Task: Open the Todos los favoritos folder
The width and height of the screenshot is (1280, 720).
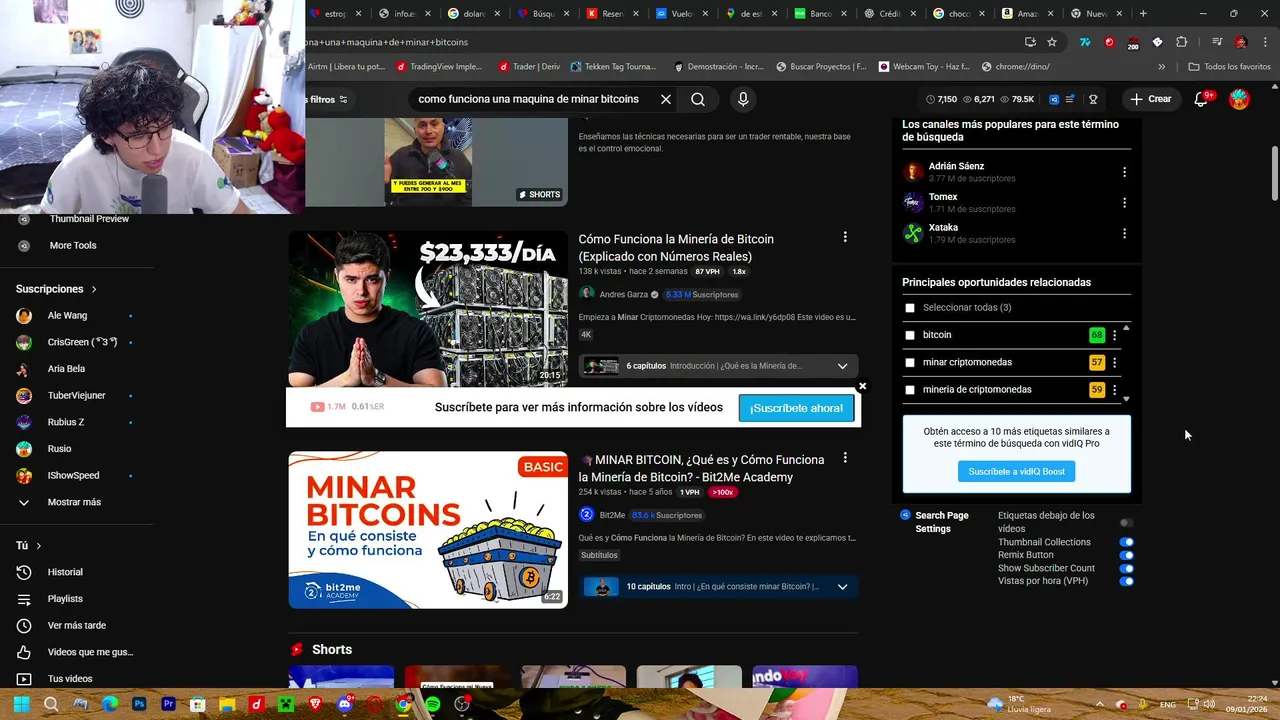Action: point(1229,67)
